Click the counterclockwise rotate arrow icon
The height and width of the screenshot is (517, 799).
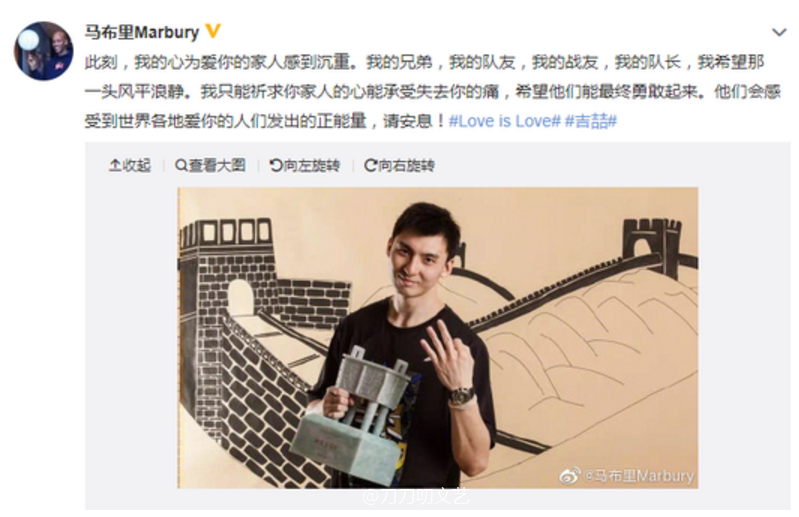click(276, 166)
